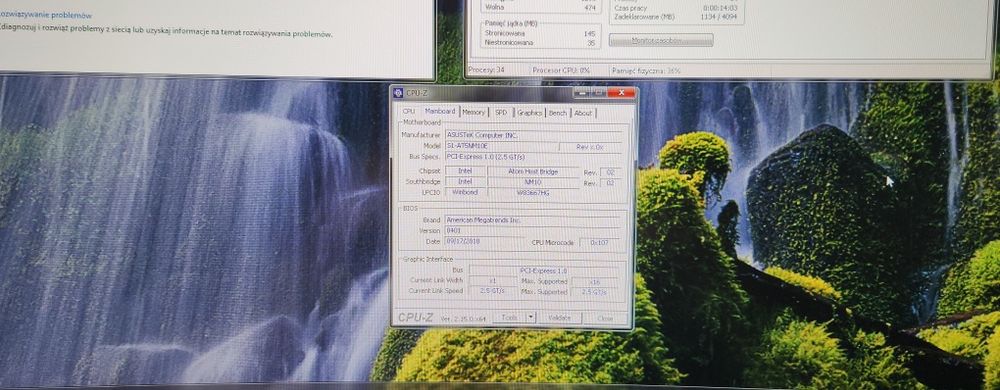Click Max. Supported link width x16
Screen dimensions: 1000x390
point(594,282)
